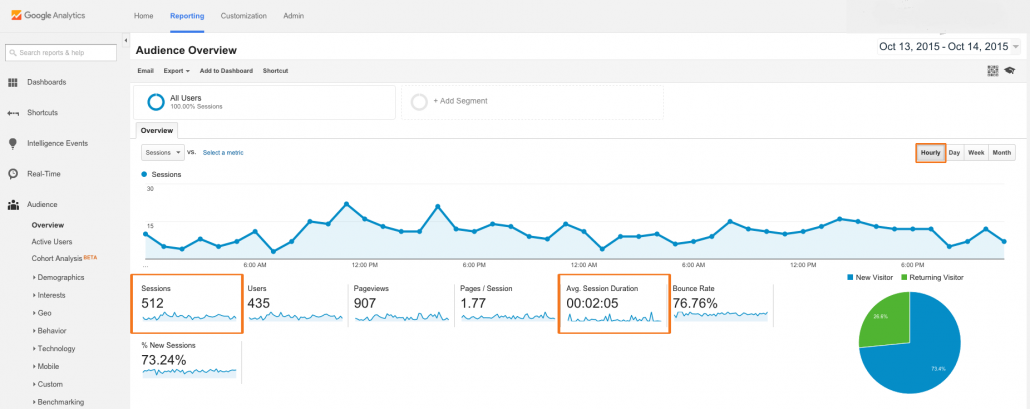Open Dashboards via its grid icon

pyautogui.click(x=13, y=82)
